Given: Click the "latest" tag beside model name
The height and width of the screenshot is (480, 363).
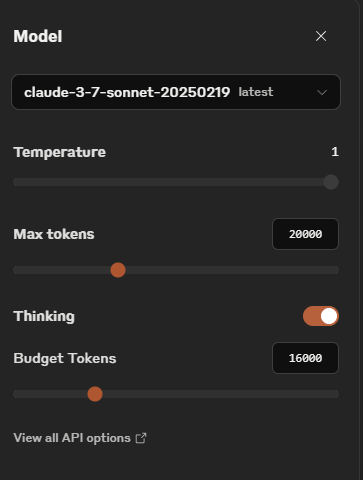Looking at the screenshot, I should 256,92.
